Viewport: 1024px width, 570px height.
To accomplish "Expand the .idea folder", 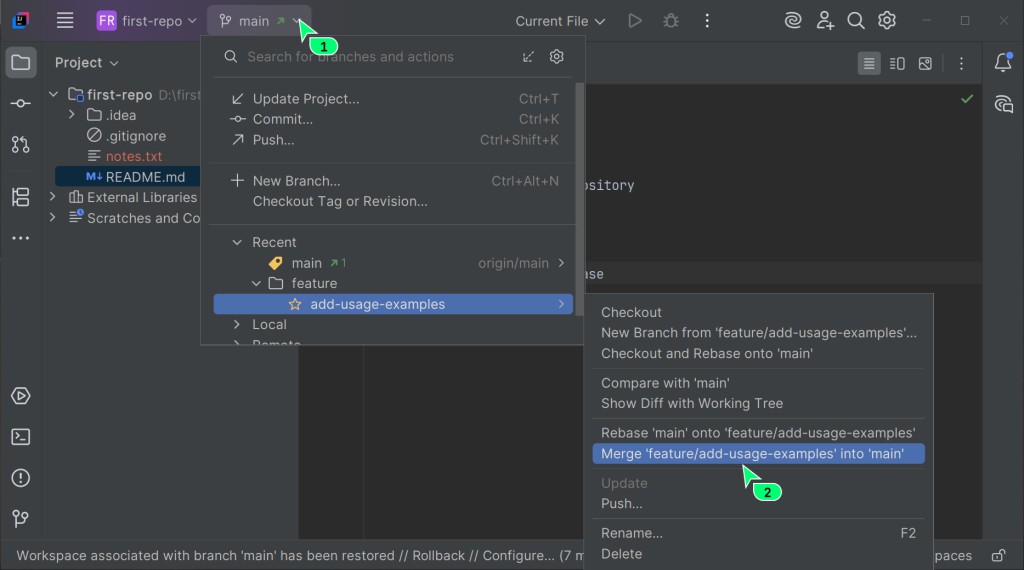I will 72,115.
